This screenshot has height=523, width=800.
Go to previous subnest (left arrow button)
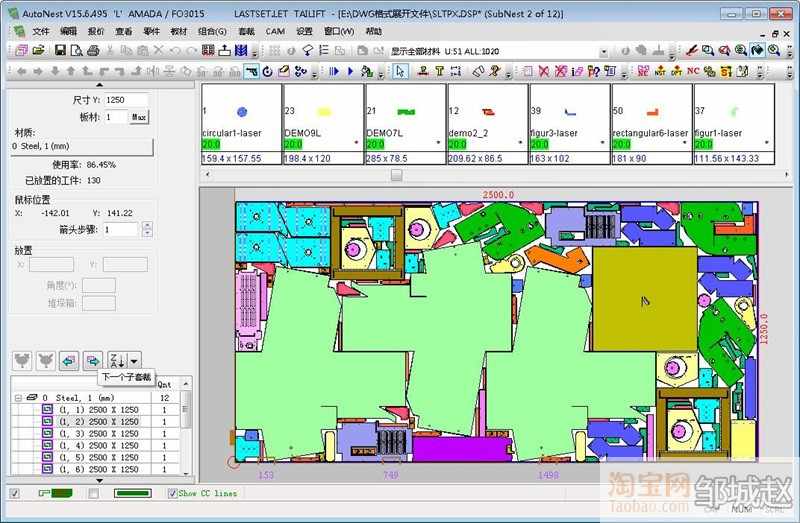click(69, 361)
